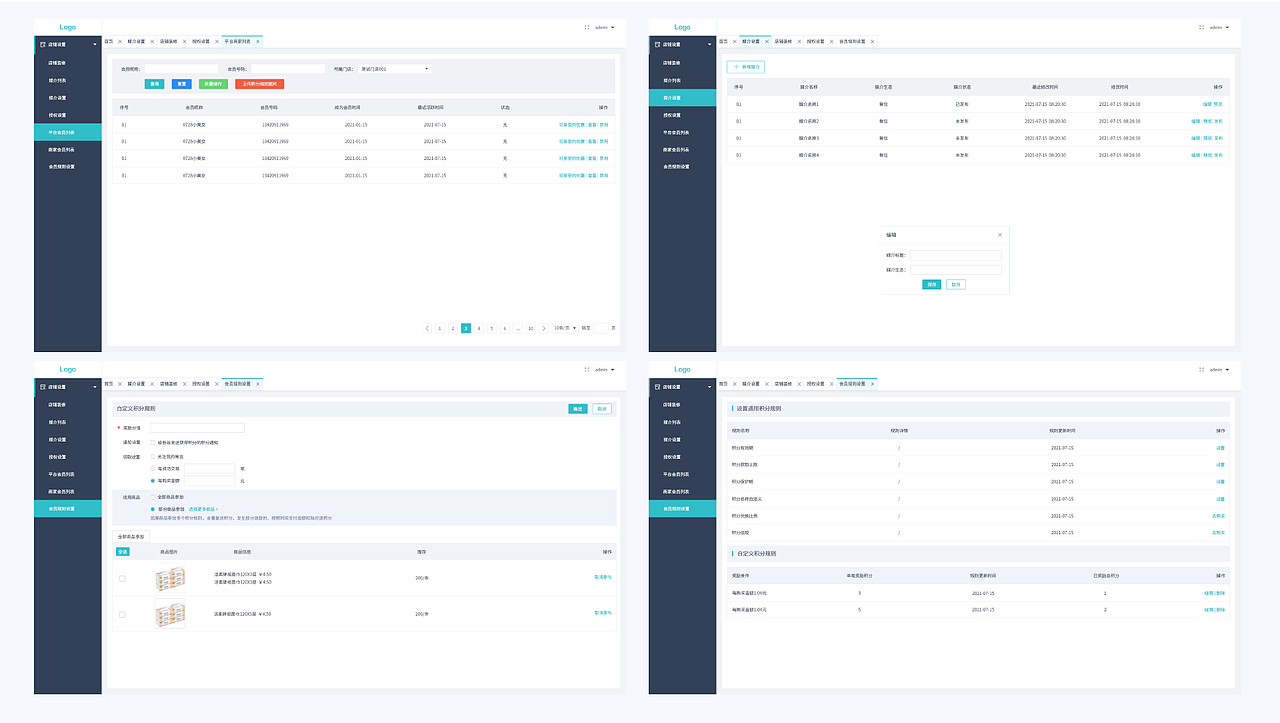Check the second product row checkbox
Screen dimensions: 1280x723
pyautogui.click(x=122, y=613)
